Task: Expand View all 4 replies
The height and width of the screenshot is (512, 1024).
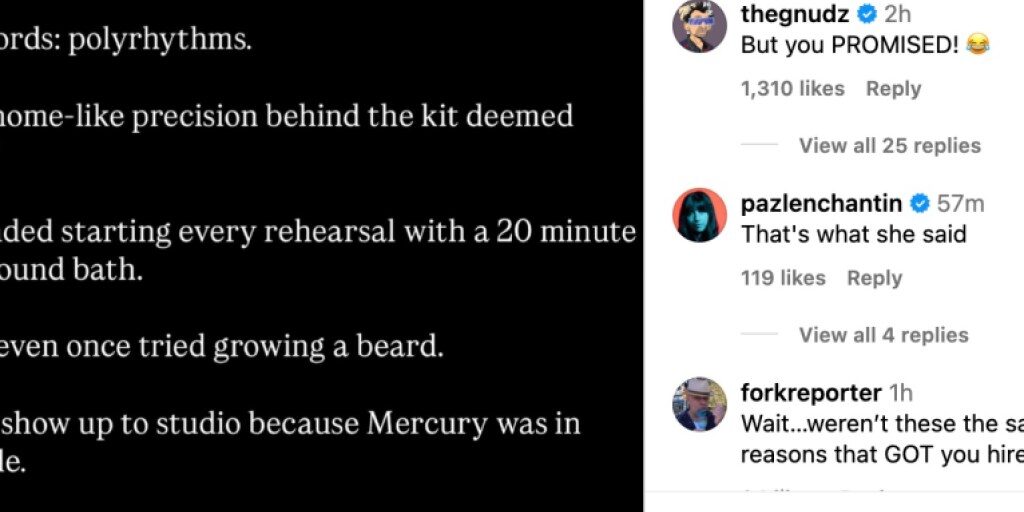Action: coord(883,335)
